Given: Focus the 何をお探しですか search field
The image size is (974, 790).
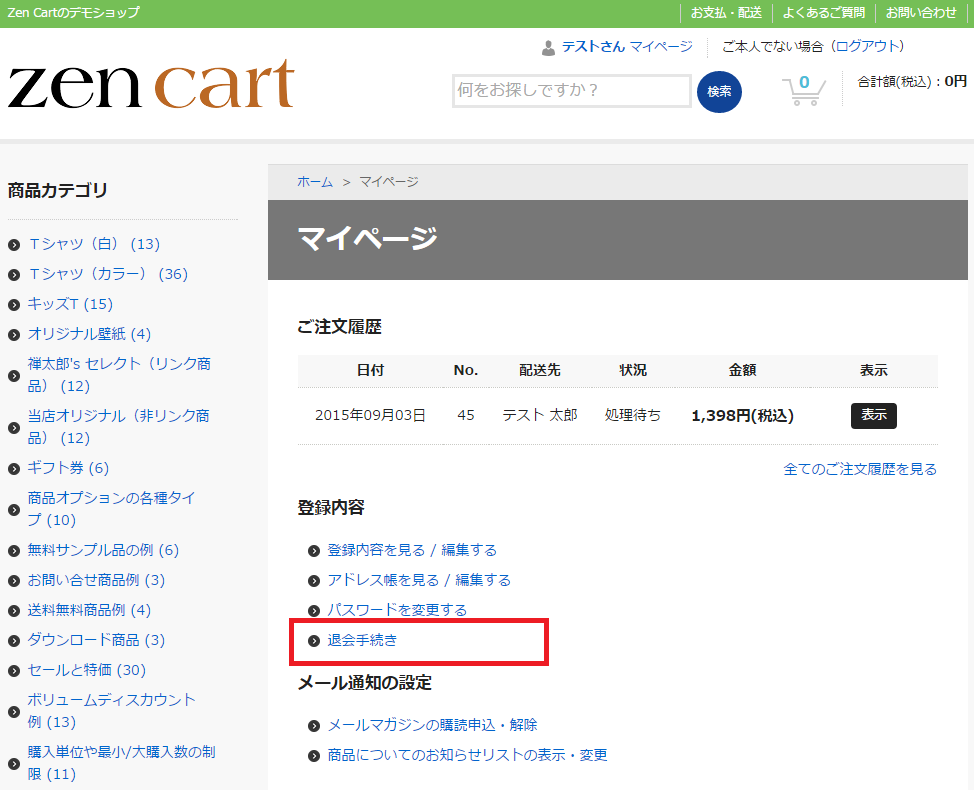Looking at the screenshot, I should click(571, 91).
